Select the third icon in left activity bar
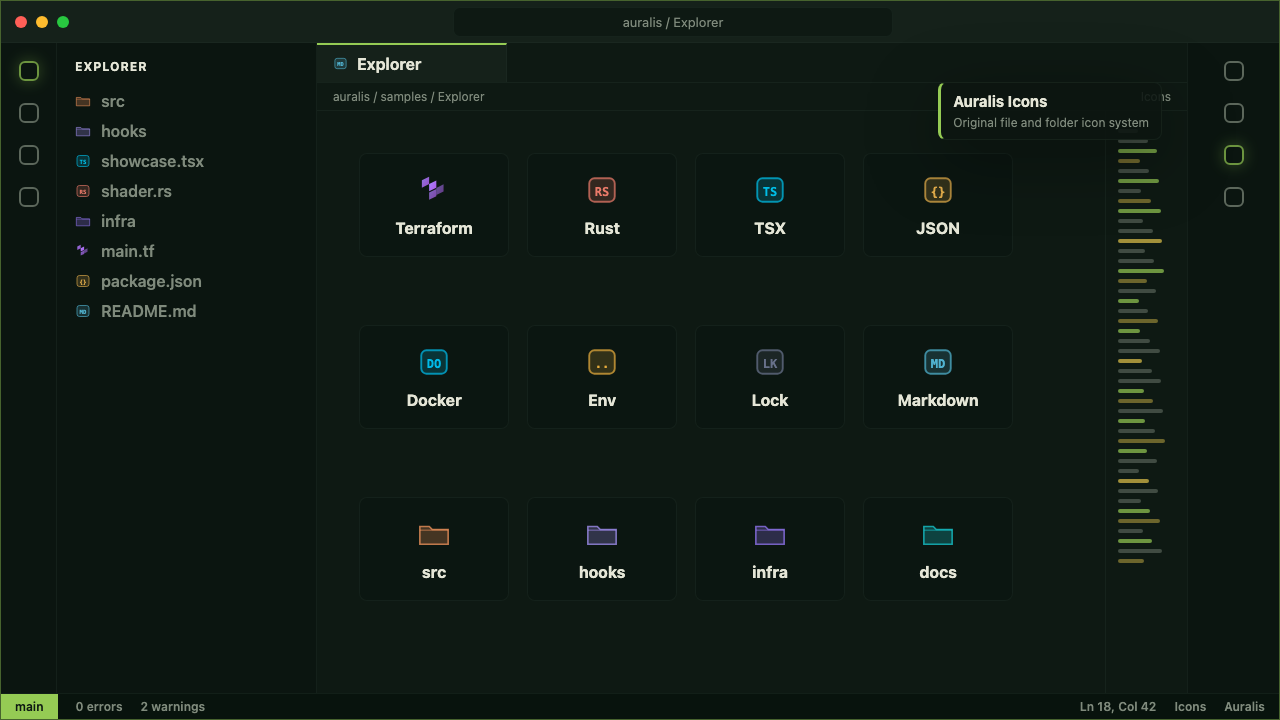Viewport: 1280px width, 720px height. tap(29, 155)
